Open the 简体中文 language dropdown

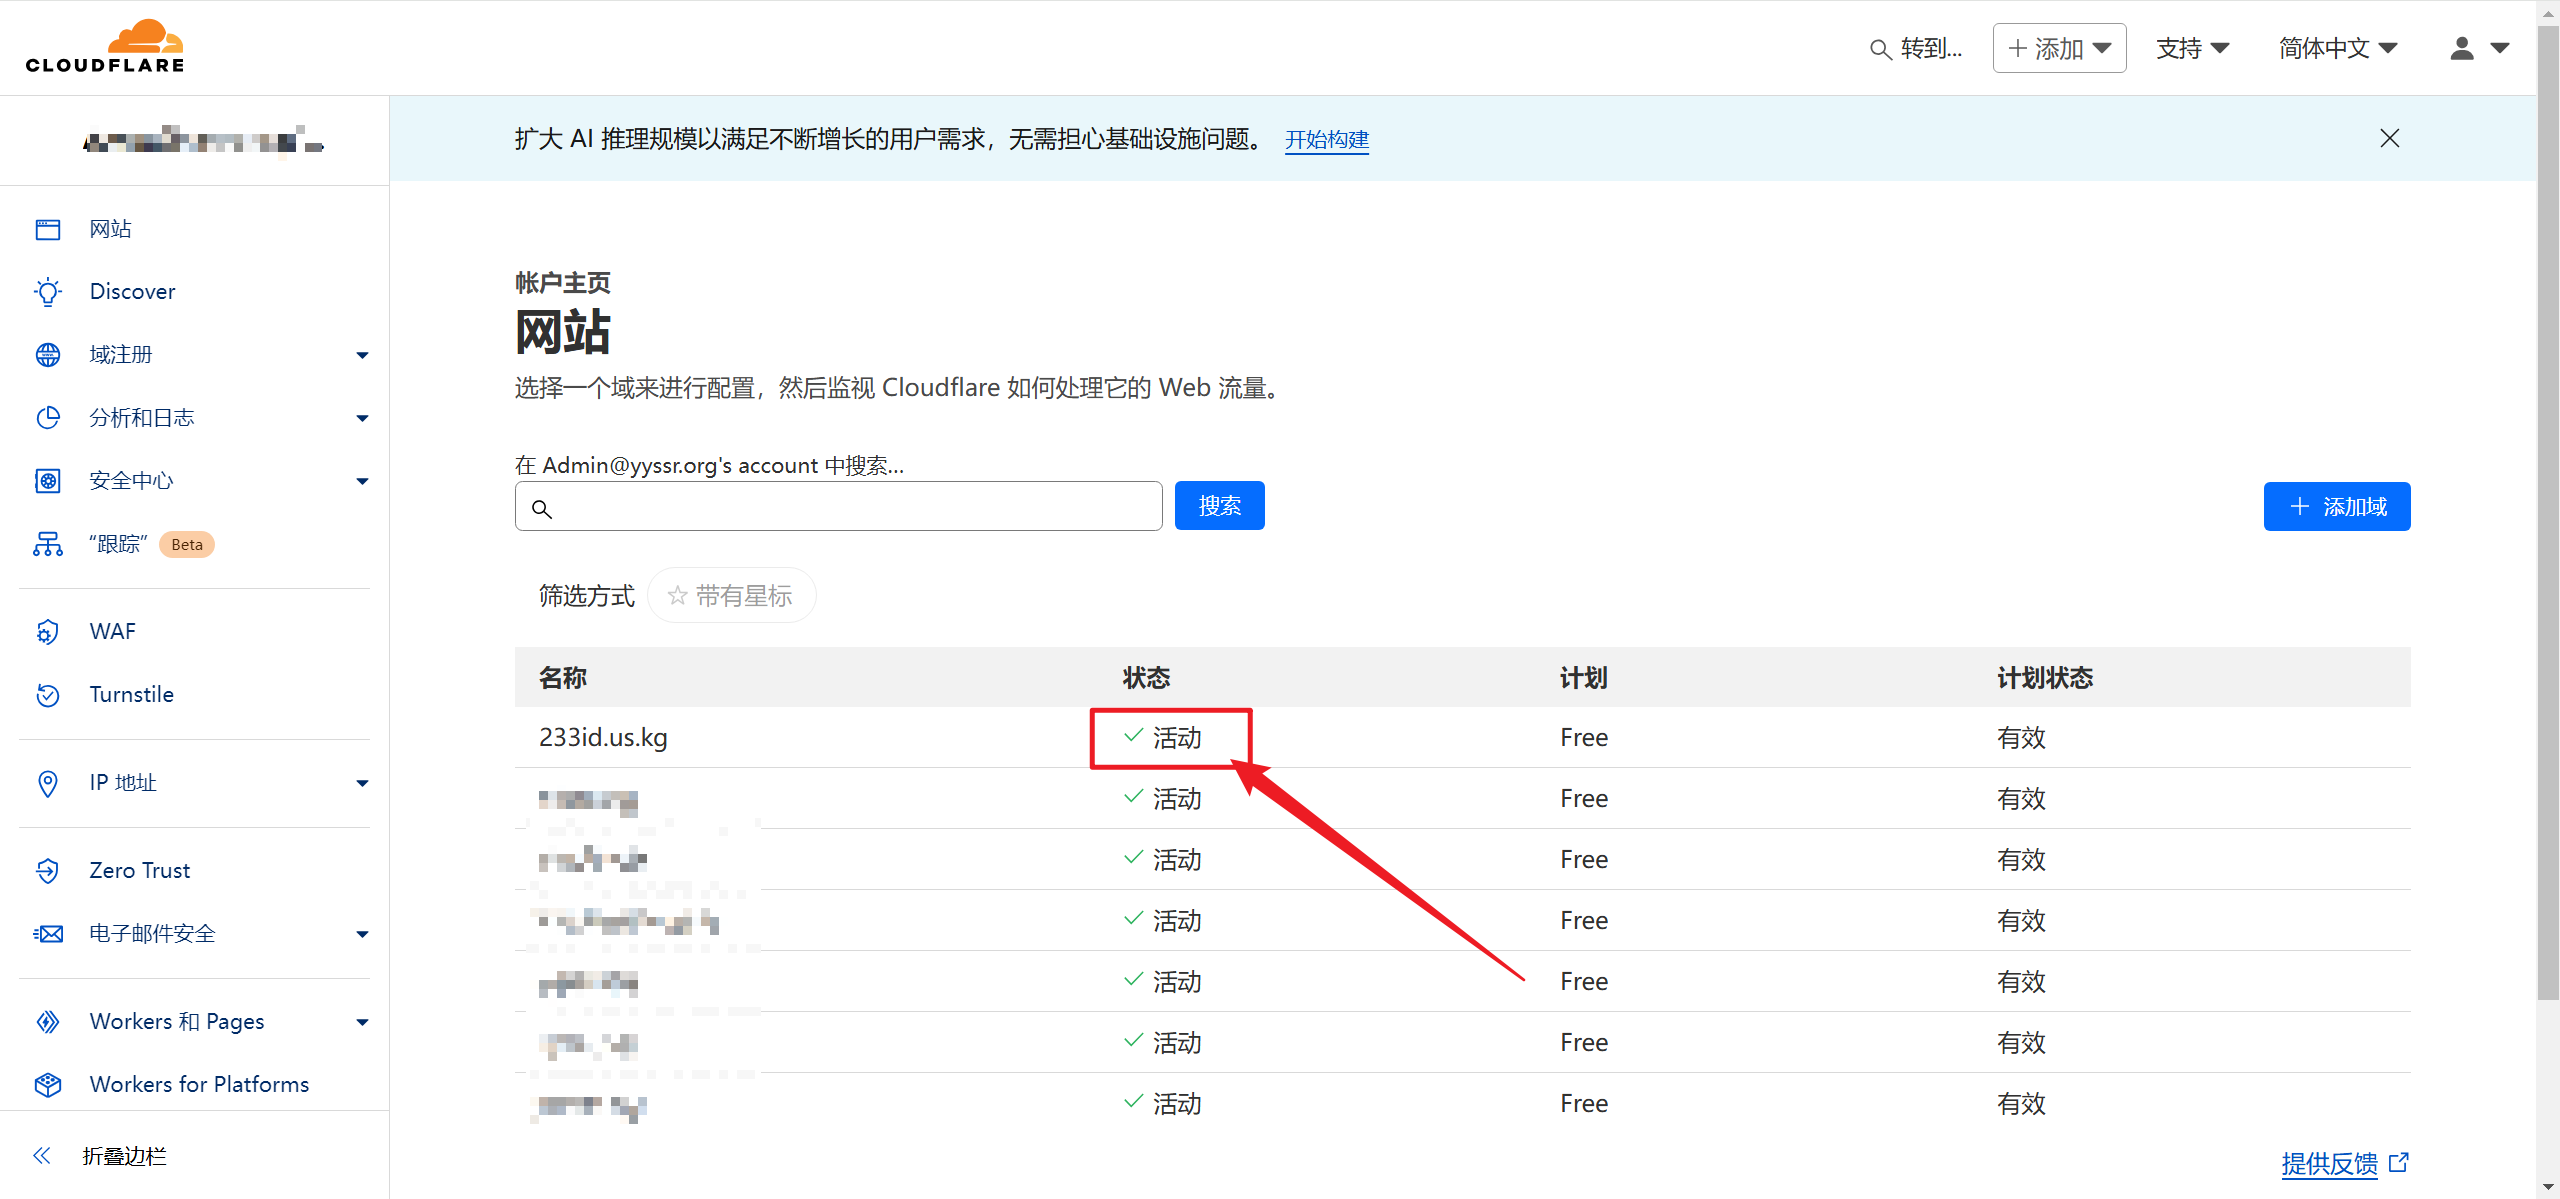click(2338, 48)
